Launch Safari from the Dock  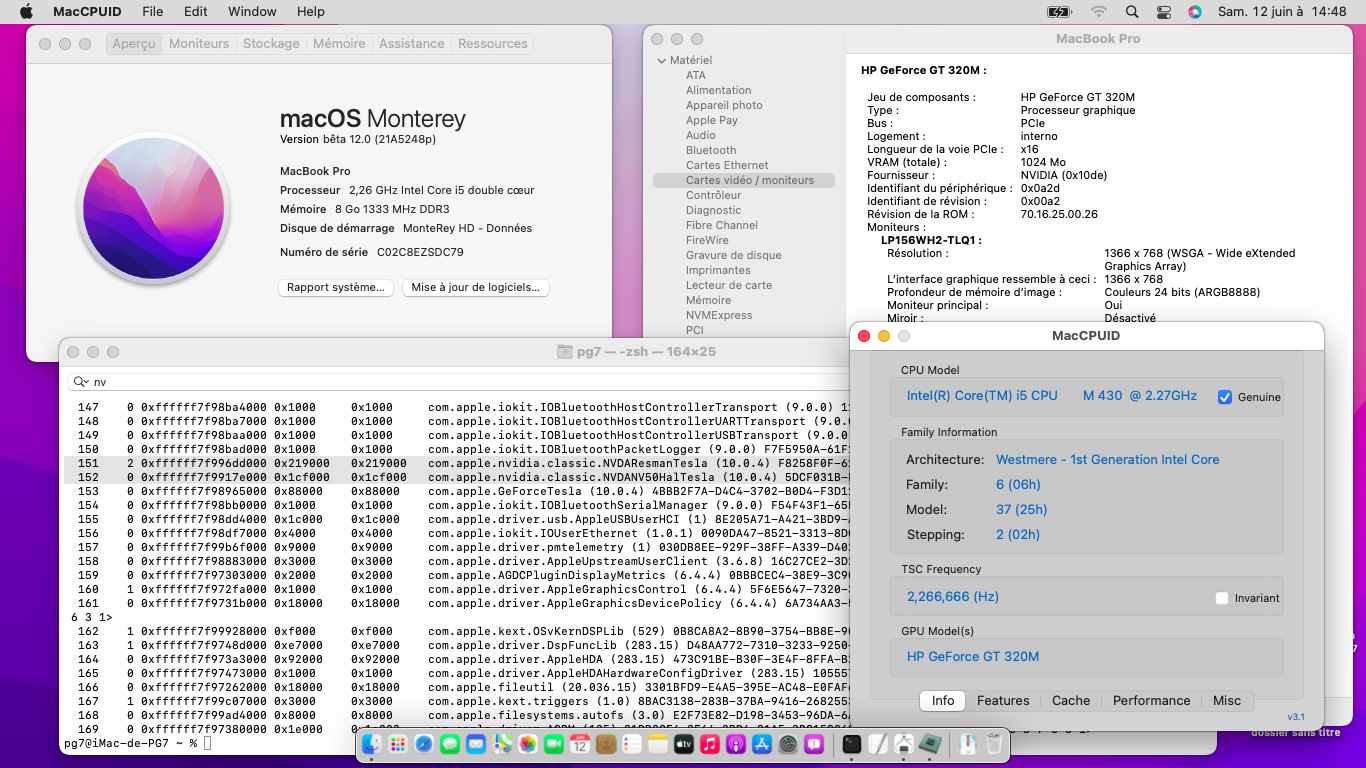tap(424, 744)
